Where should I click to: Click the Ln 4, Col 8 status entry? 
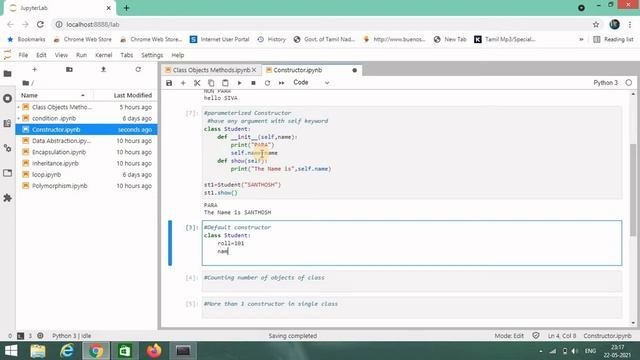(x=562, y=336)
